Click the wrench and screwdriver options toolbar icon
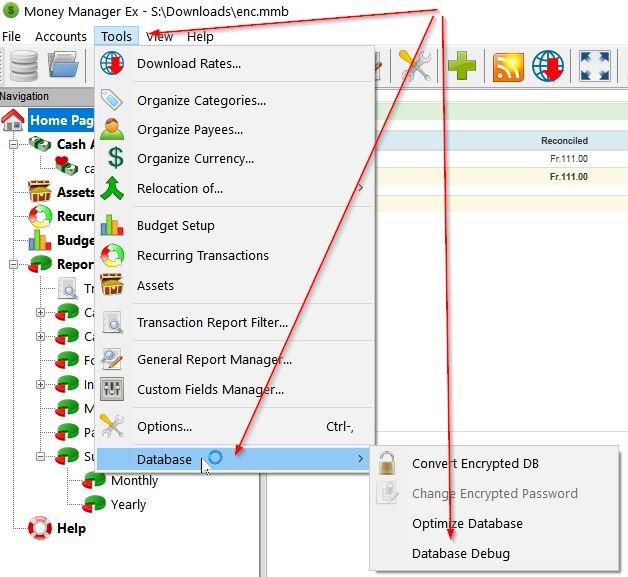This screenshot has width=628, height=577. click(414, 67)
